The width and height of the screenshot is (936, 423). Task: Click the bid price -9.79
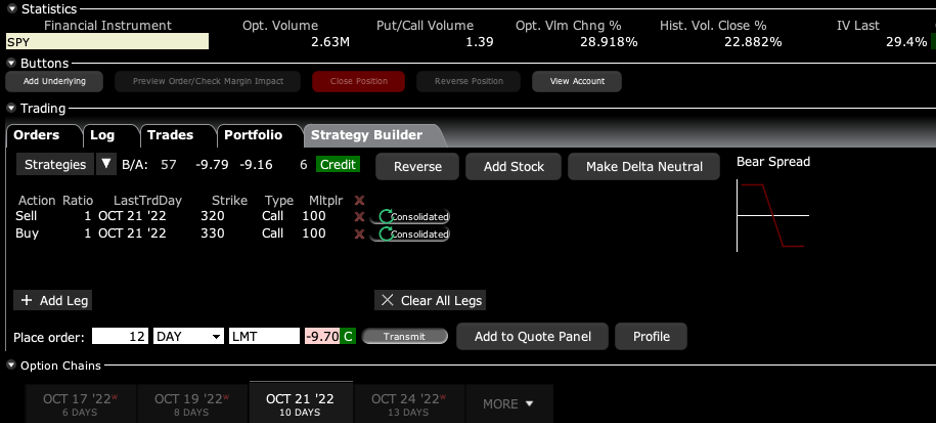(212, 165)
